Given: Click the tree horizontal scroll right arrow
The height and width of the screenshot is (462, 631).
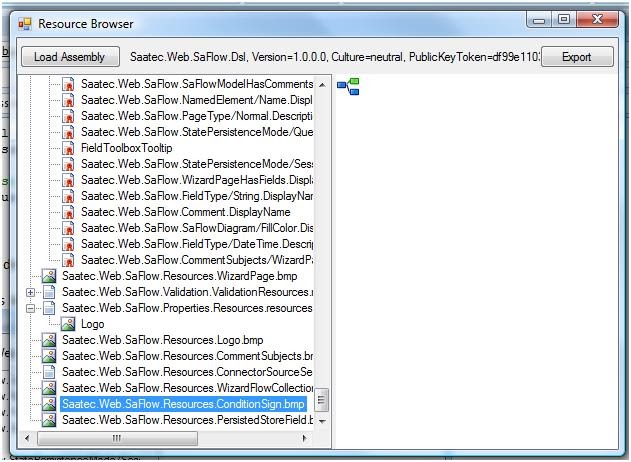Looking at the screenshot, I should 304,438.
